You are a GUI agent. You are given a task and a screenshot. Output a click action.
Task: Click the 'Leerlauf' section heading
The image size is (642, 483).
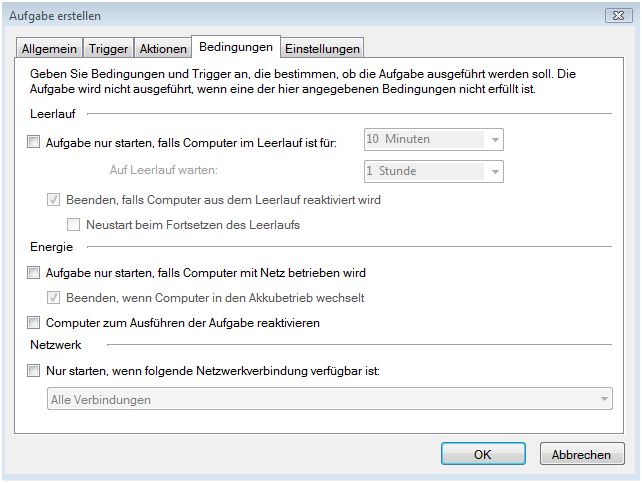[52, 113]
